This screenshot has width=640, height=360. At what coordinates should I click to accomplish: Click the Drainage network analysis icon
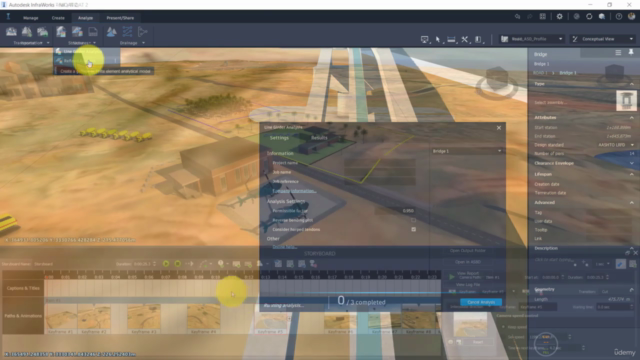(127, 31)
